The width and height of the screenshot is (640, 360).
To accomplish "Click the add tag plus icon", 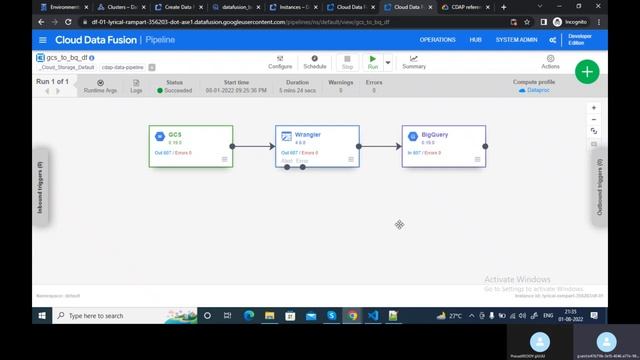I will click(x=152, y=67).
